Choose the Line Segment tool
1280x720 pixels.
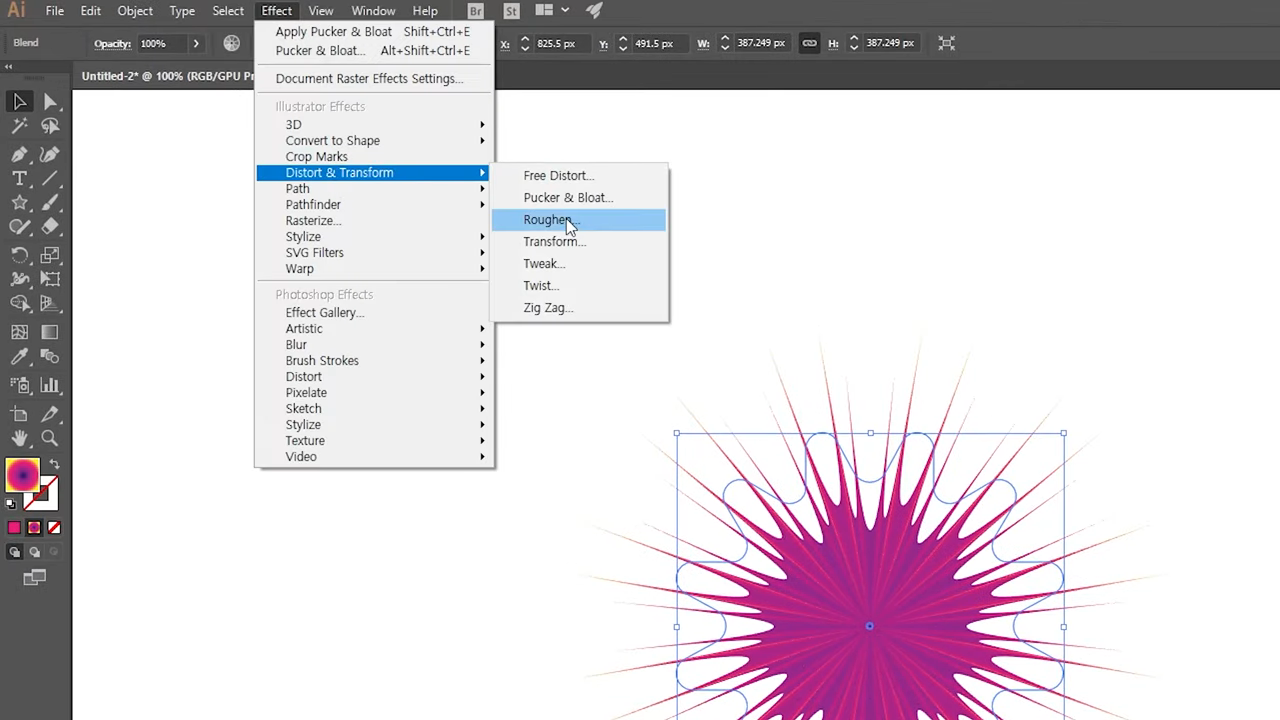[51, 179]
